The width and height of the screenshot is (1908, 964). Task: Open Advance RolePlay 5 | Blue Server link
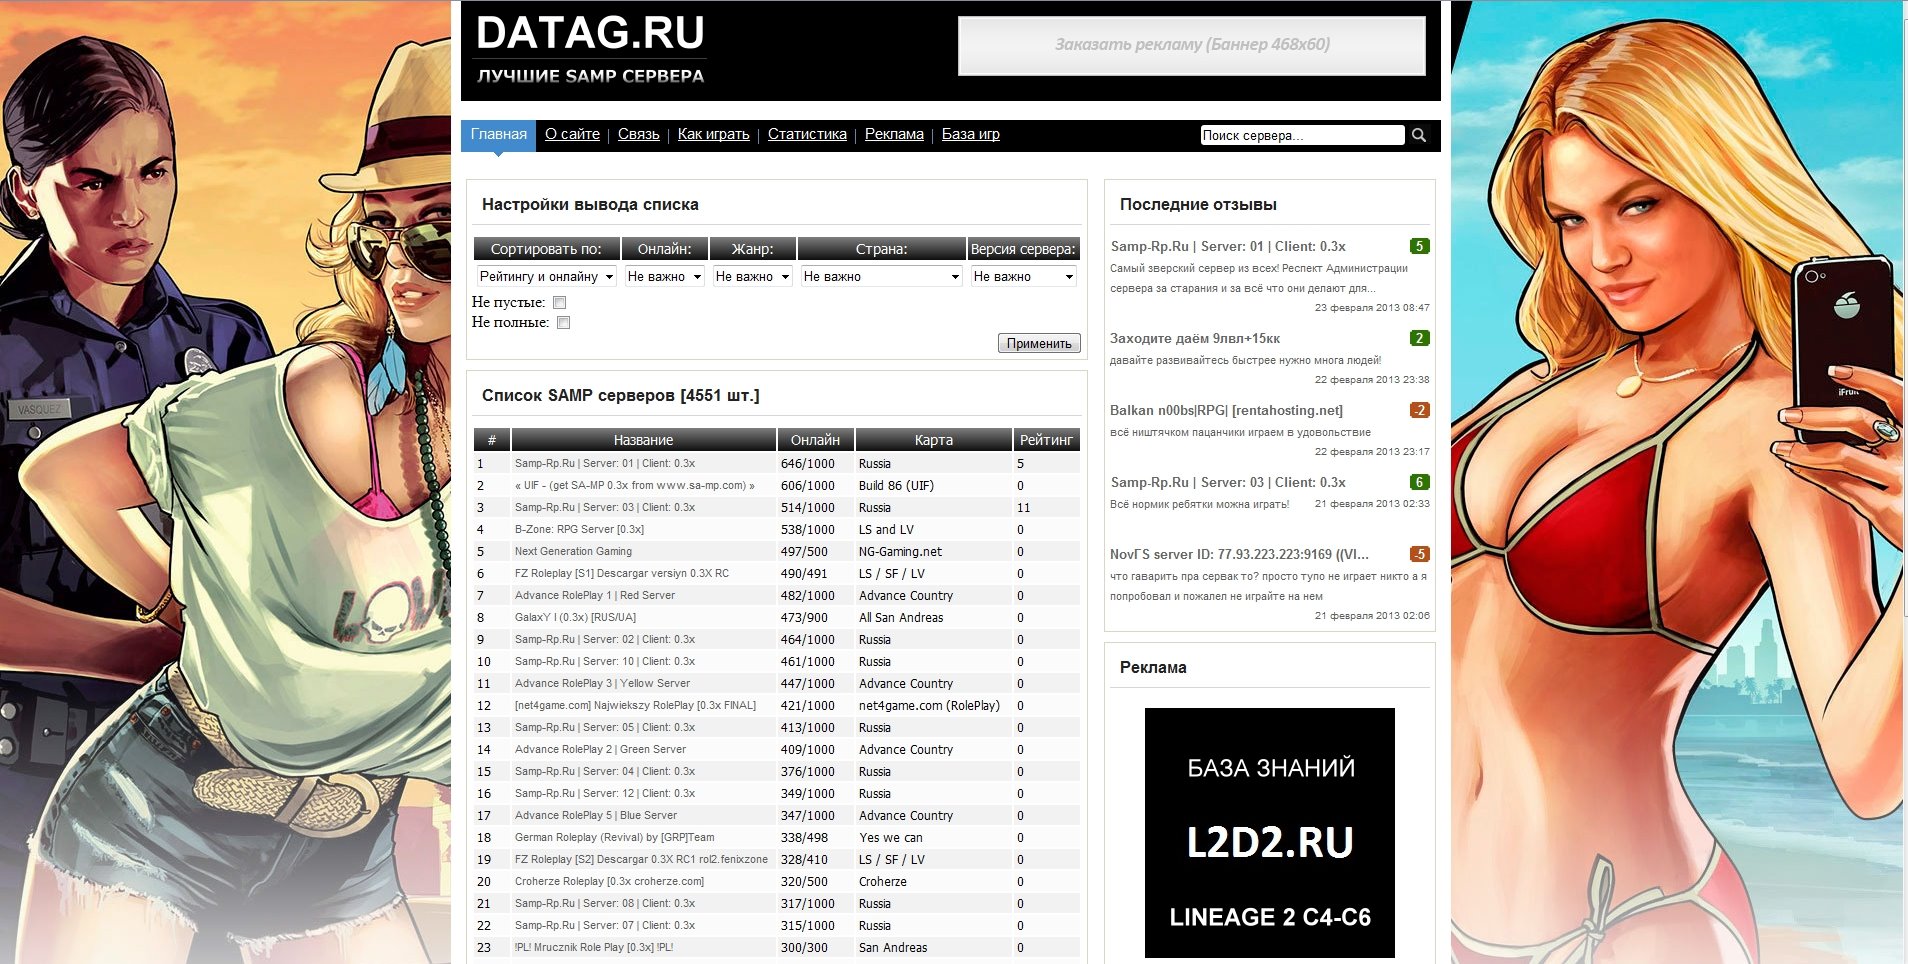point(596,815)
